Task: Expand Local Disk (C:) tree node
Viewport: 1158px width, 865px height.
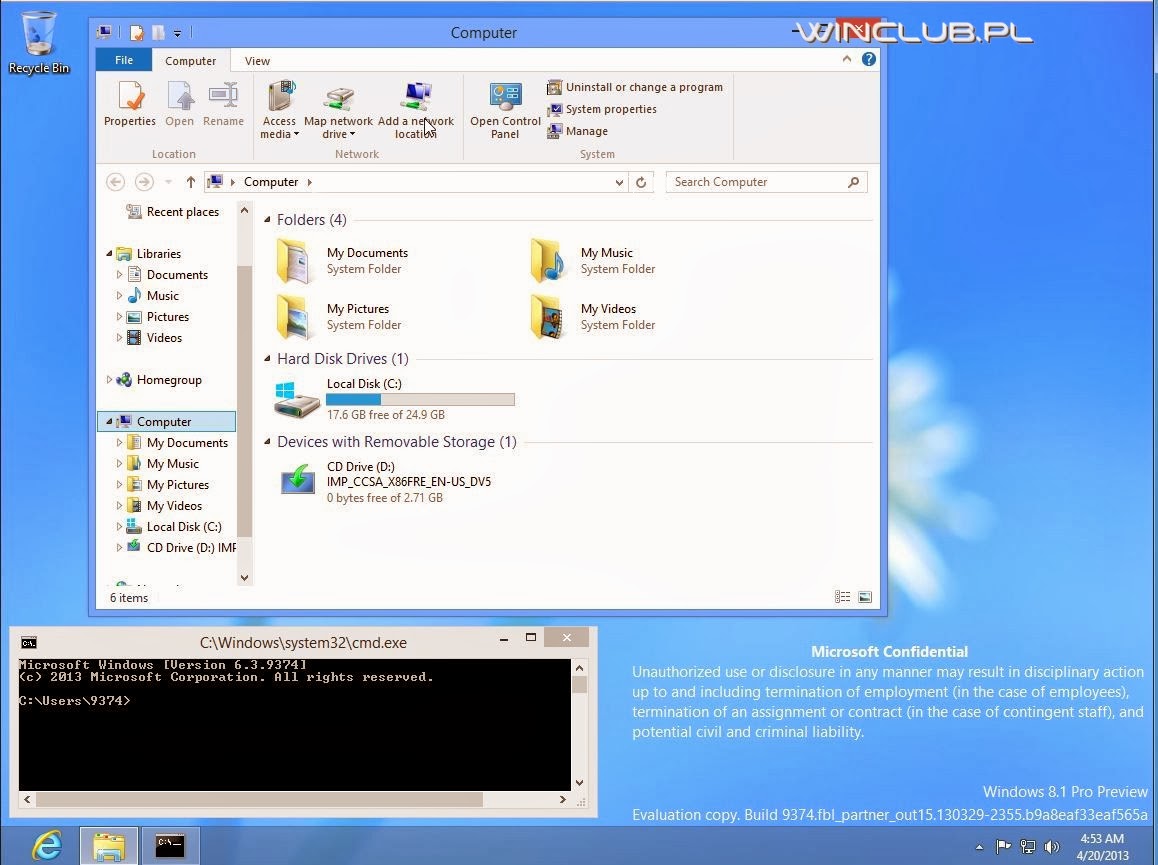Action: (x=119, y=527)
